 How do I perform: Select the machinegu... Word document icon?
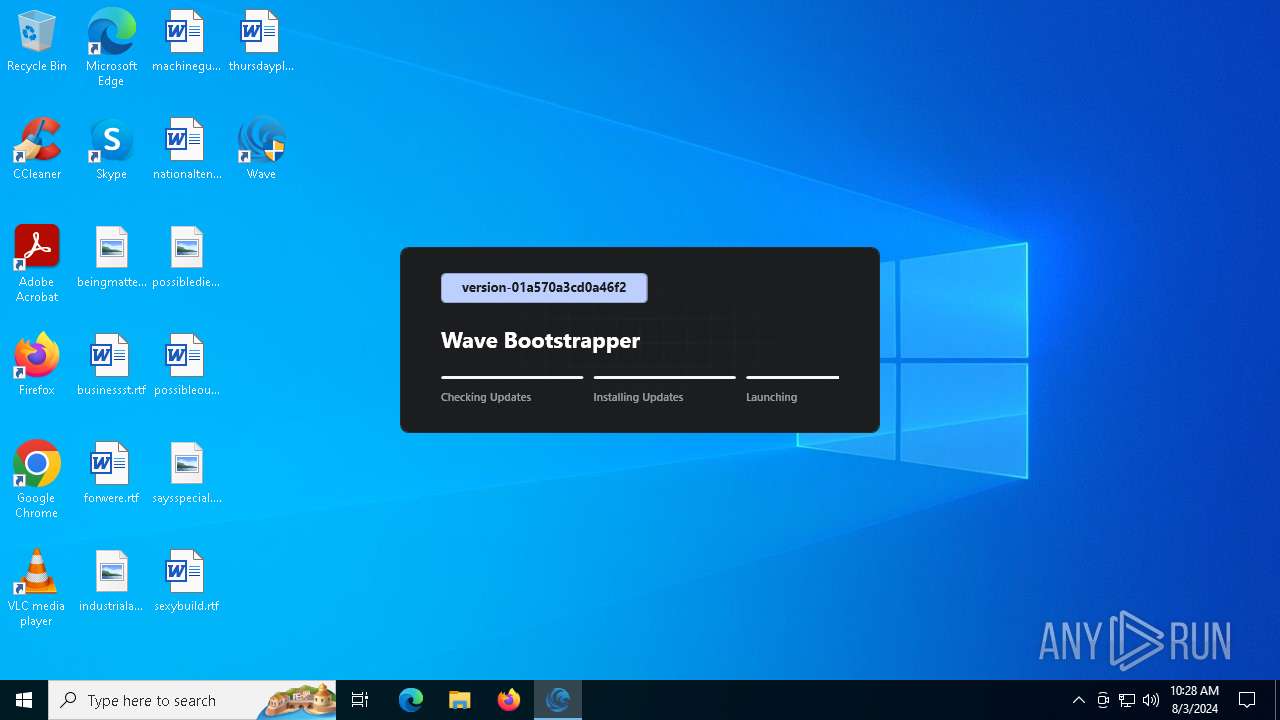coord(186,41)
